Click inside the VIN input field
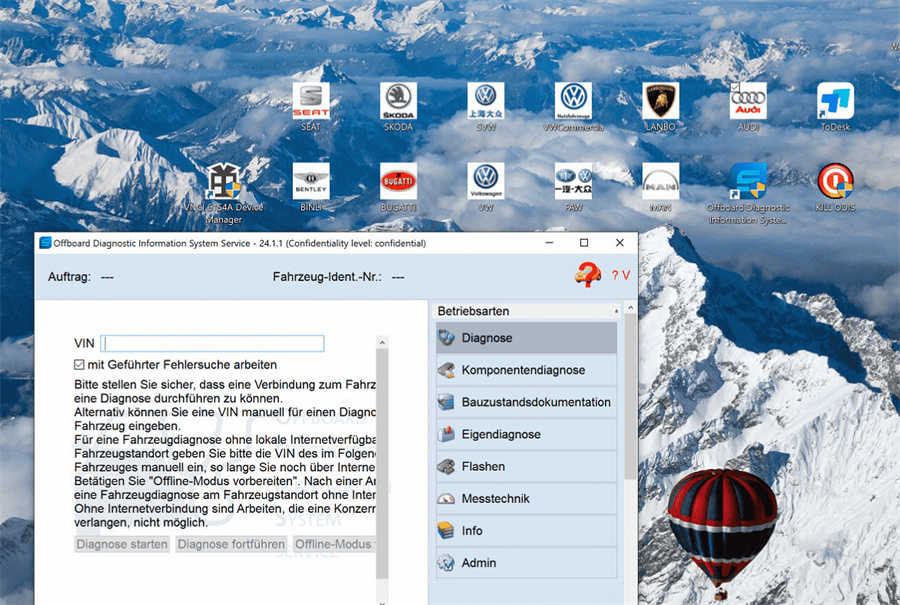 (212, 343)
